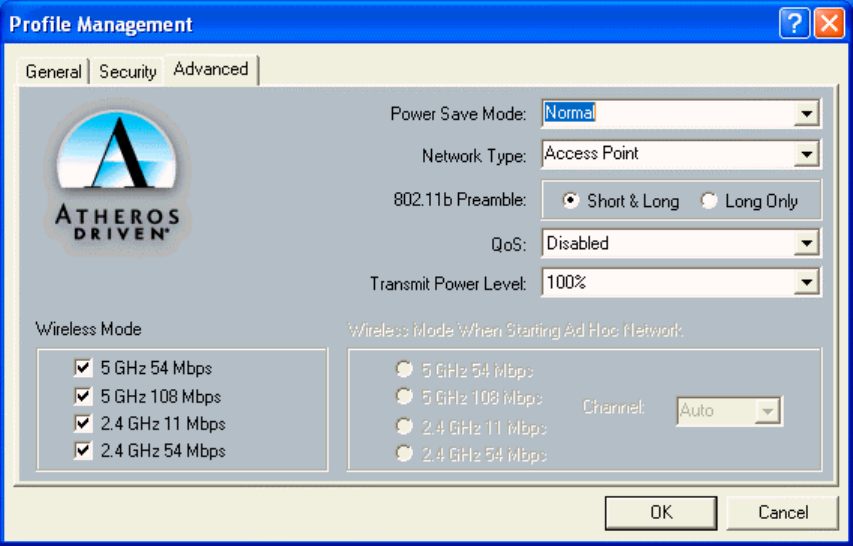Viewport: 853px width, 546px height.
Task: Click the Wireless Mode group label
Action: (88, 329)
